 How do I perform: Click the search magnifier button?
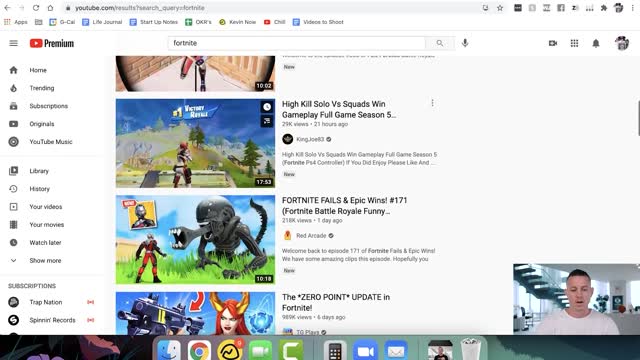pyautogui.click(x=439, y=43)
